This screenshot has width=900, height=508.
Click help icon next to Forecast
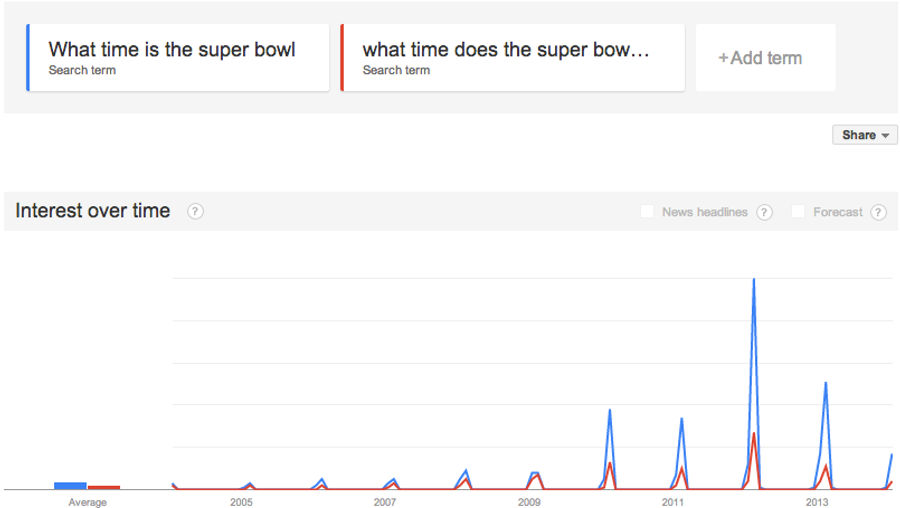point(878,212)
